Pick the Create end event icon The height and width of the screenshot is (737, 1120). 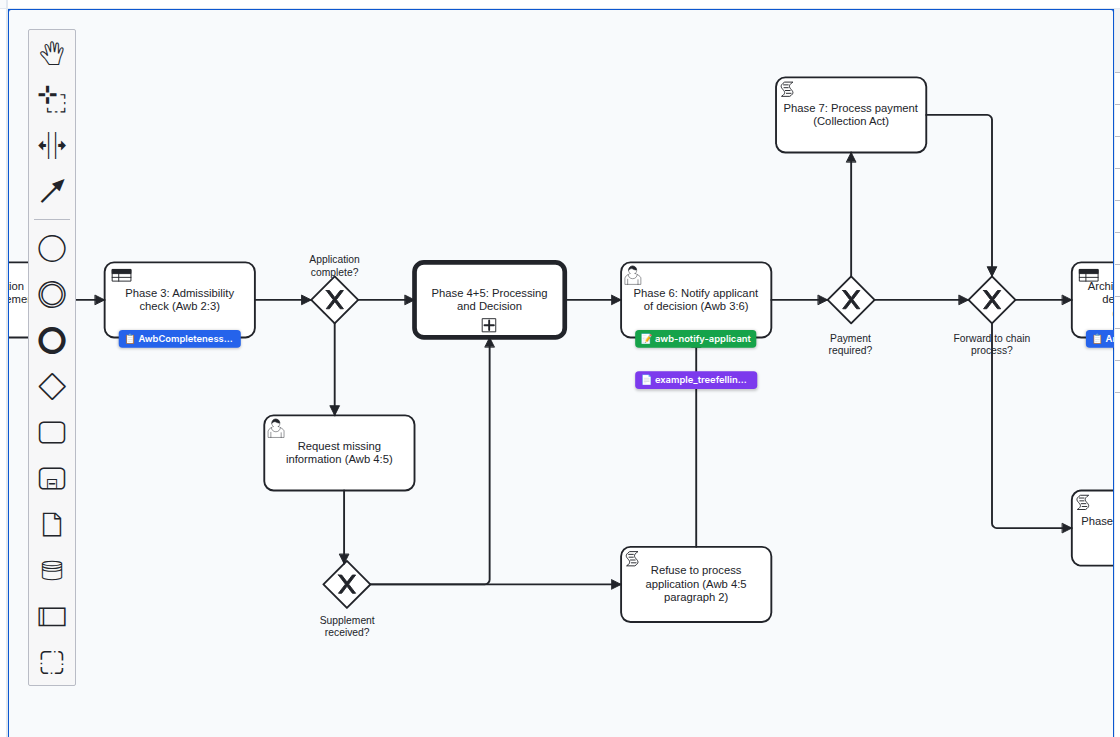52,340
